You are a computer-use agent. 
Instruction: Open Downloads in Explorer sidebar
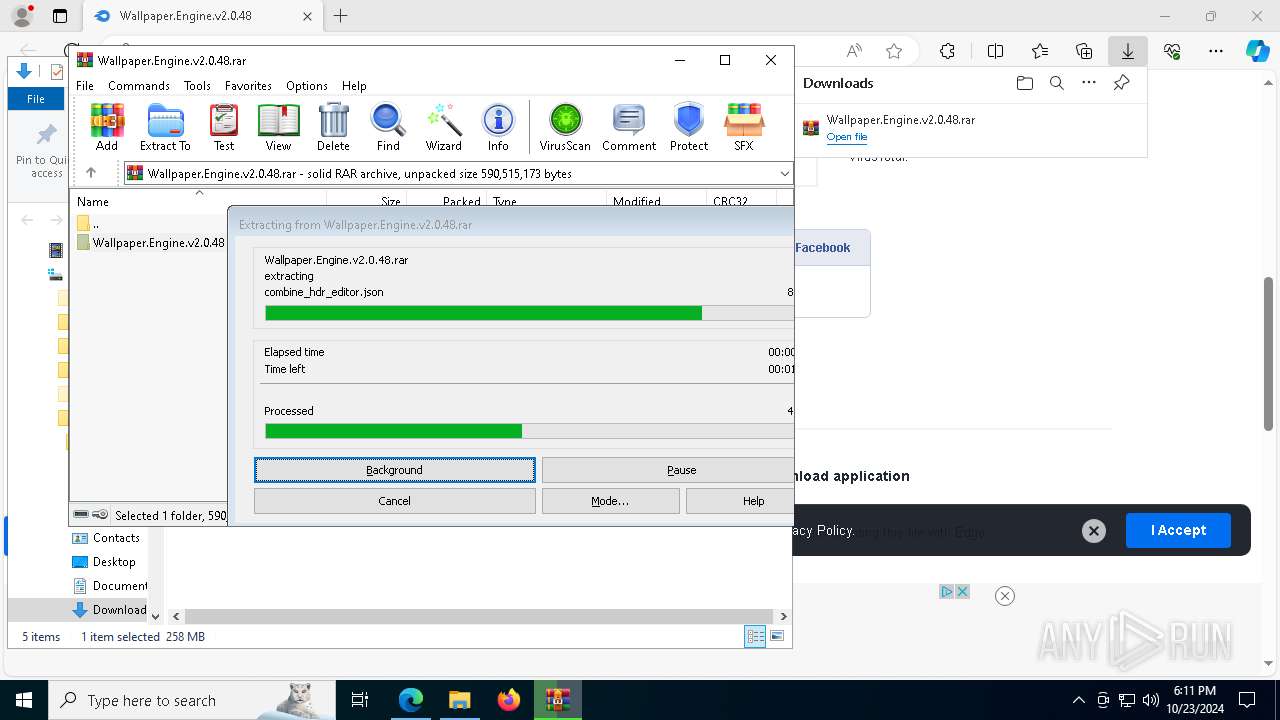[110, 610]
